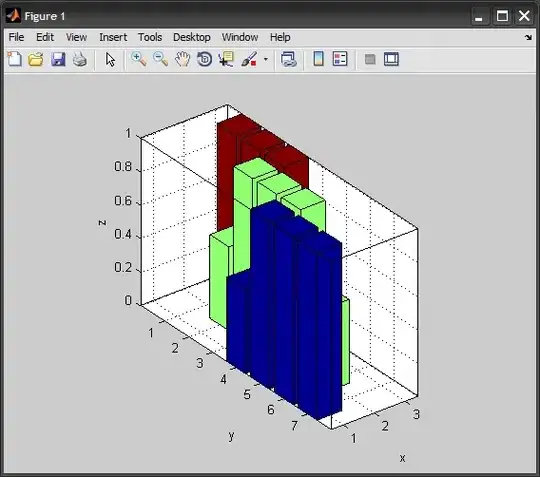Activate the Zoom In magnifier tool

[x=139, y=59]
